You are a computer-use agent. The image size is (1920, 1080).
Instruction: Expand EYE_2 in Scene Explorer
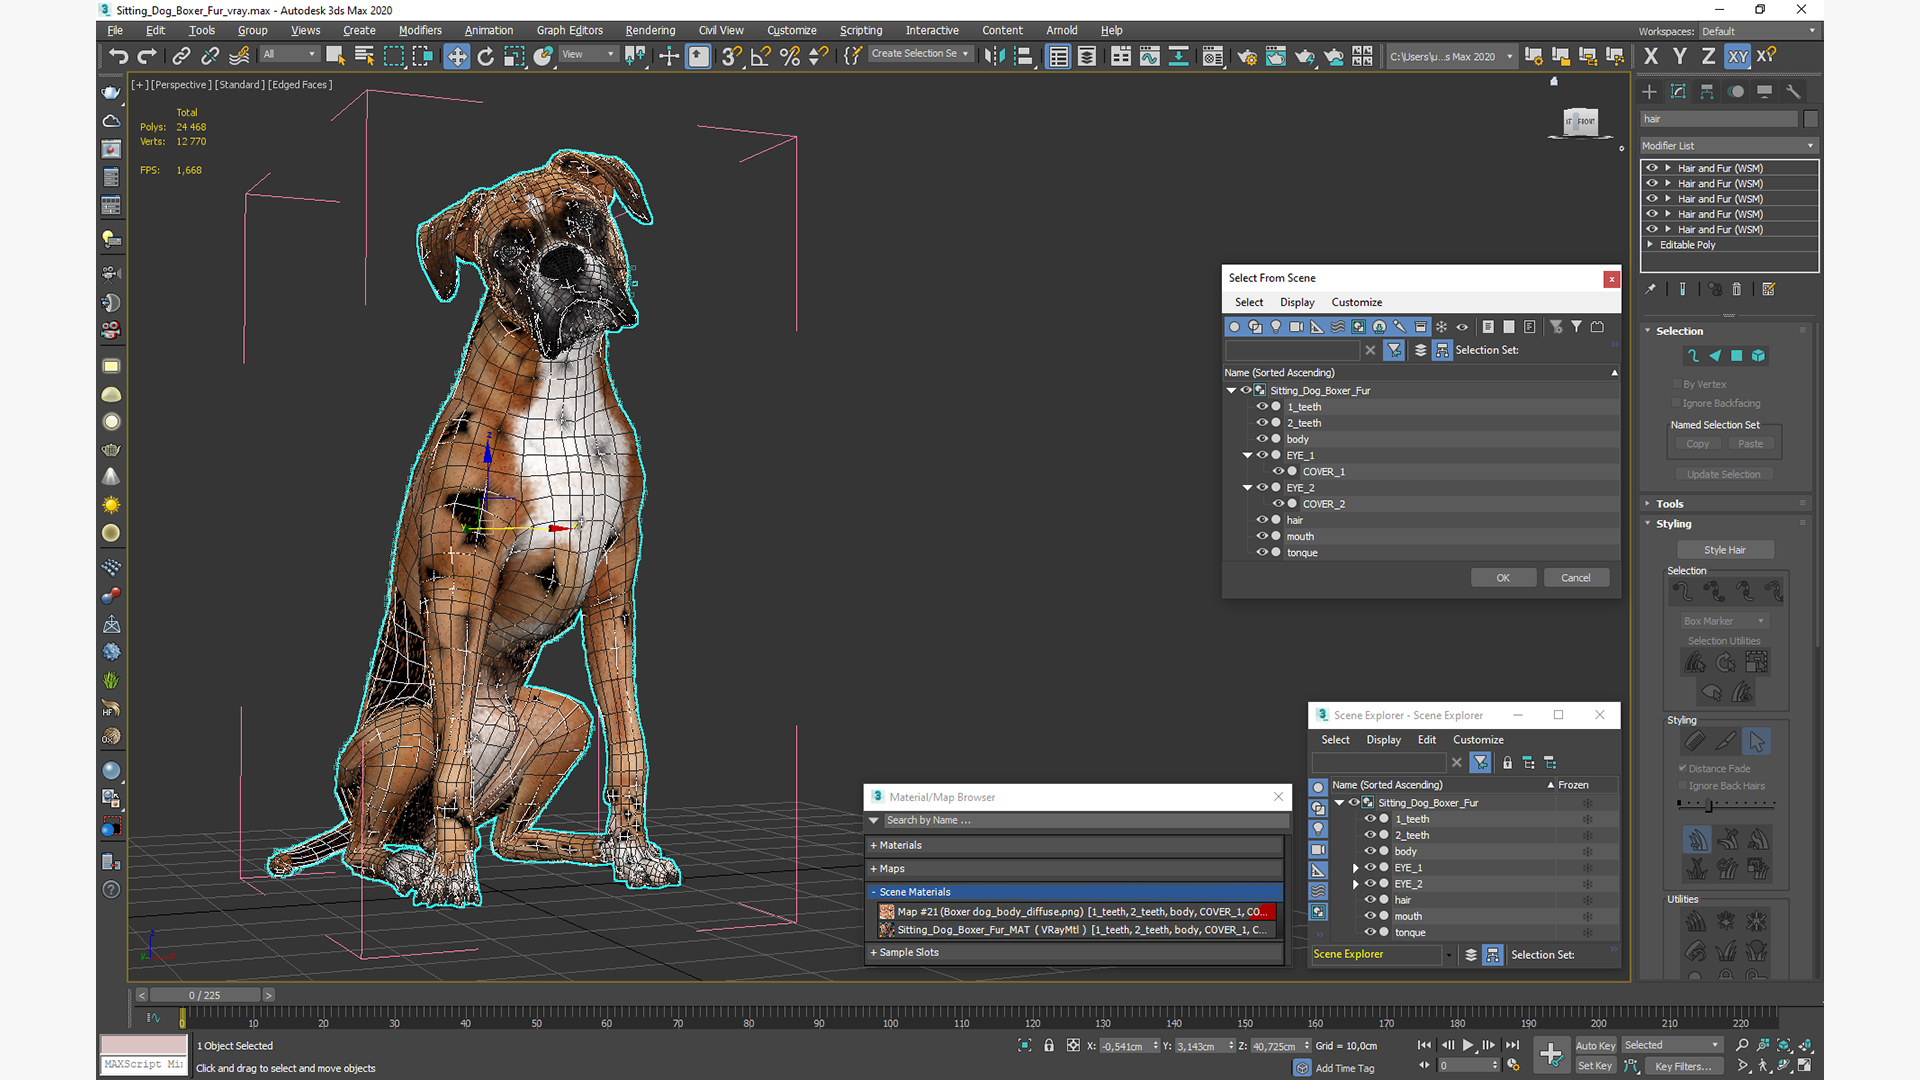point(1356,884)
